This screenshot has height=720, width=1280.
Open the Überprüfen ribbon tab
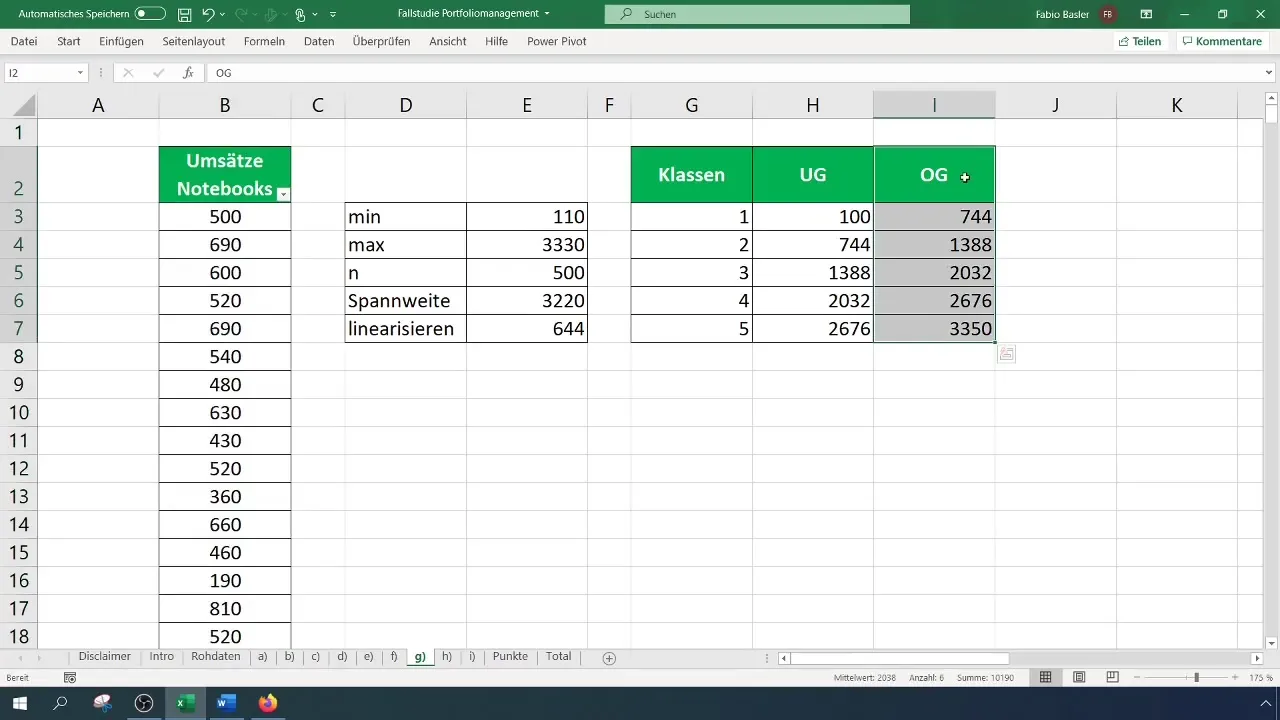pyautogui.click(x=382, y=41)
